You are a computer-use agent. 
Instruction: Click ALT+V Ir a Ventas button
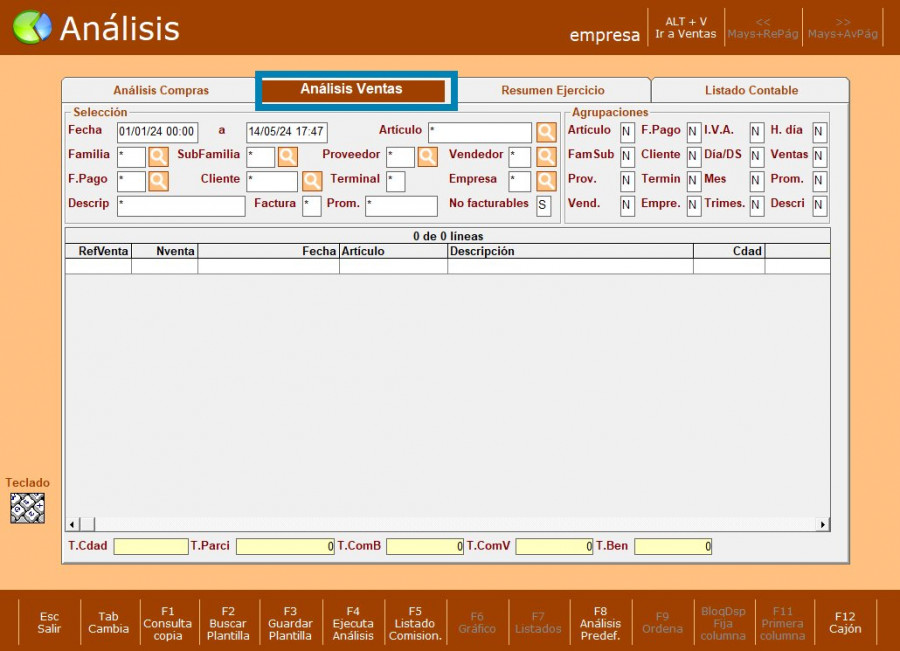tap(685, 28)
